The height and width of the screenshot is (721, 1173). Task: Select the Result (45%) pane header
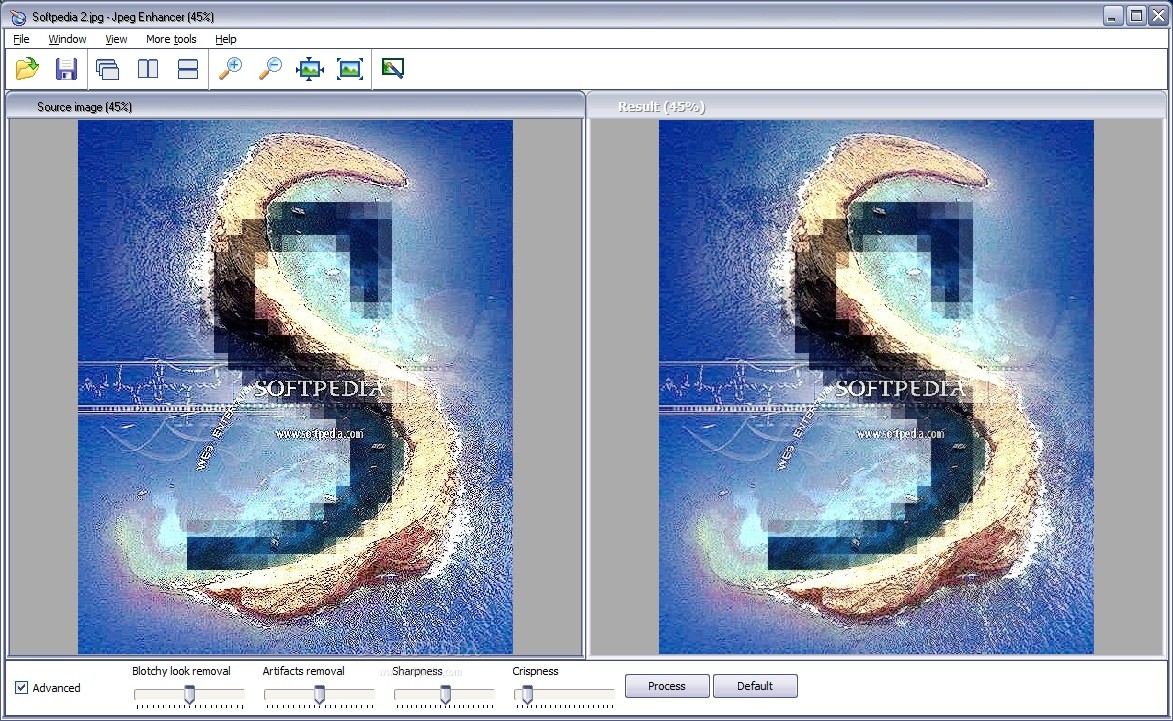(x=876, y=106)
